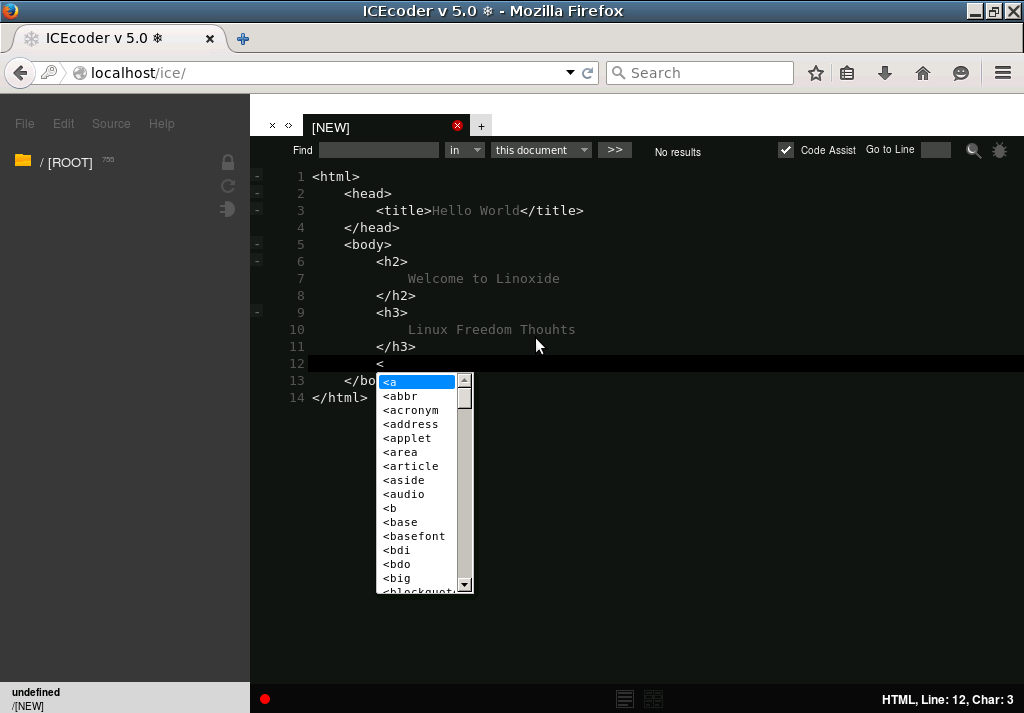Switch to split pane editor view
Image resolution: width=1024 pixels, height=713 pixels.
point(653,699)
